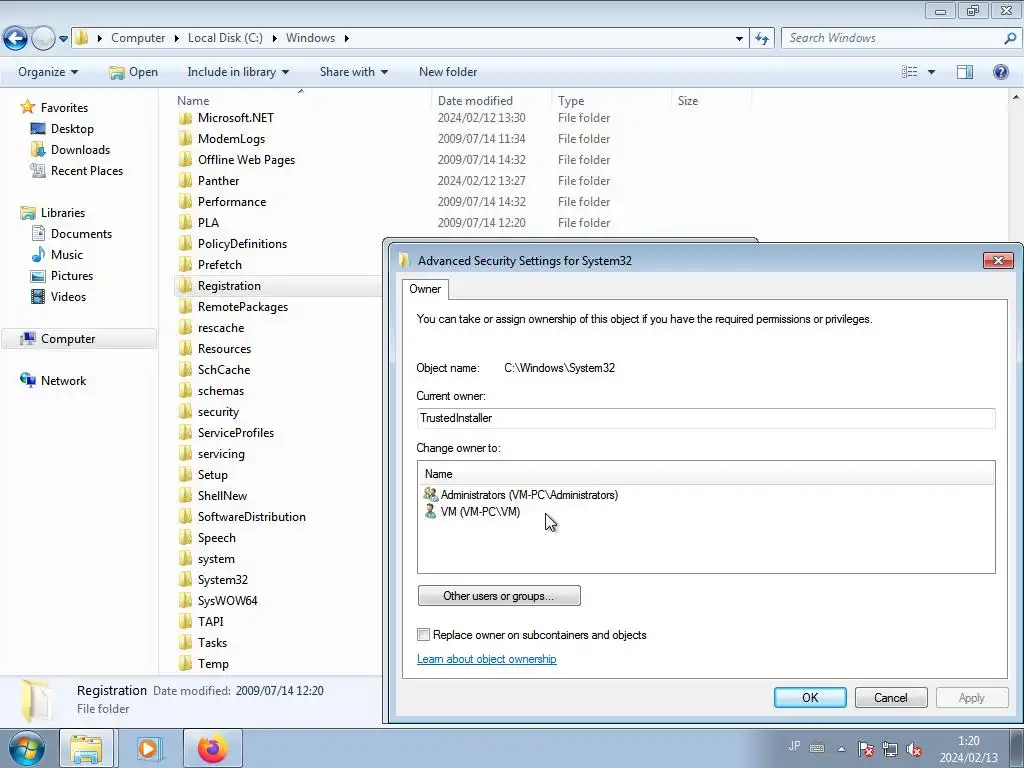Open the Documents library

pyautogui.click(x=81, y=233)
